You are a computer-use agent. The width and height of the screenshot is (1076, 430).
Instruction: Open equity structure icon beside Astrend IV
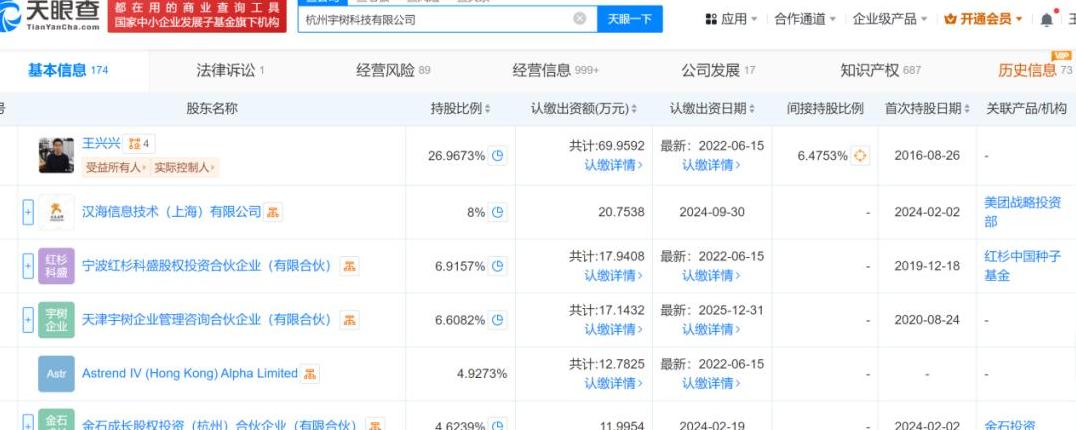click(309, 374)
